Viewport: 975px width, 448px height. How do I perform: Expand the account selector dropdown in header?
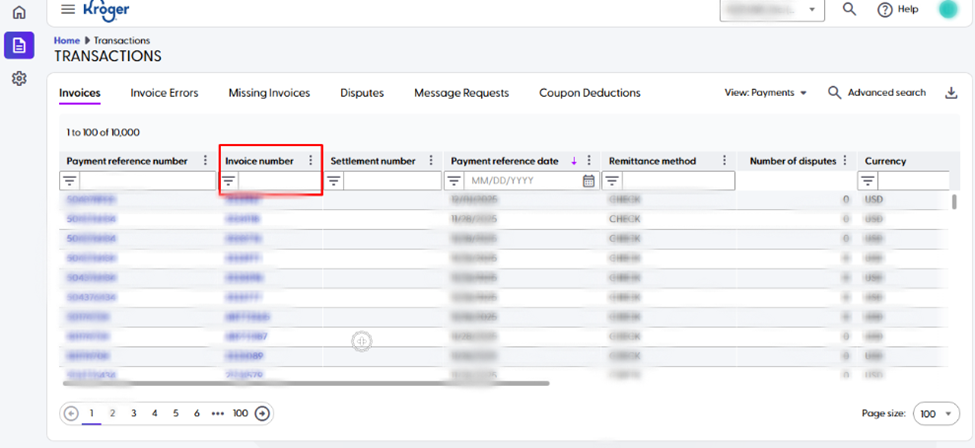(x=772, y=10)
